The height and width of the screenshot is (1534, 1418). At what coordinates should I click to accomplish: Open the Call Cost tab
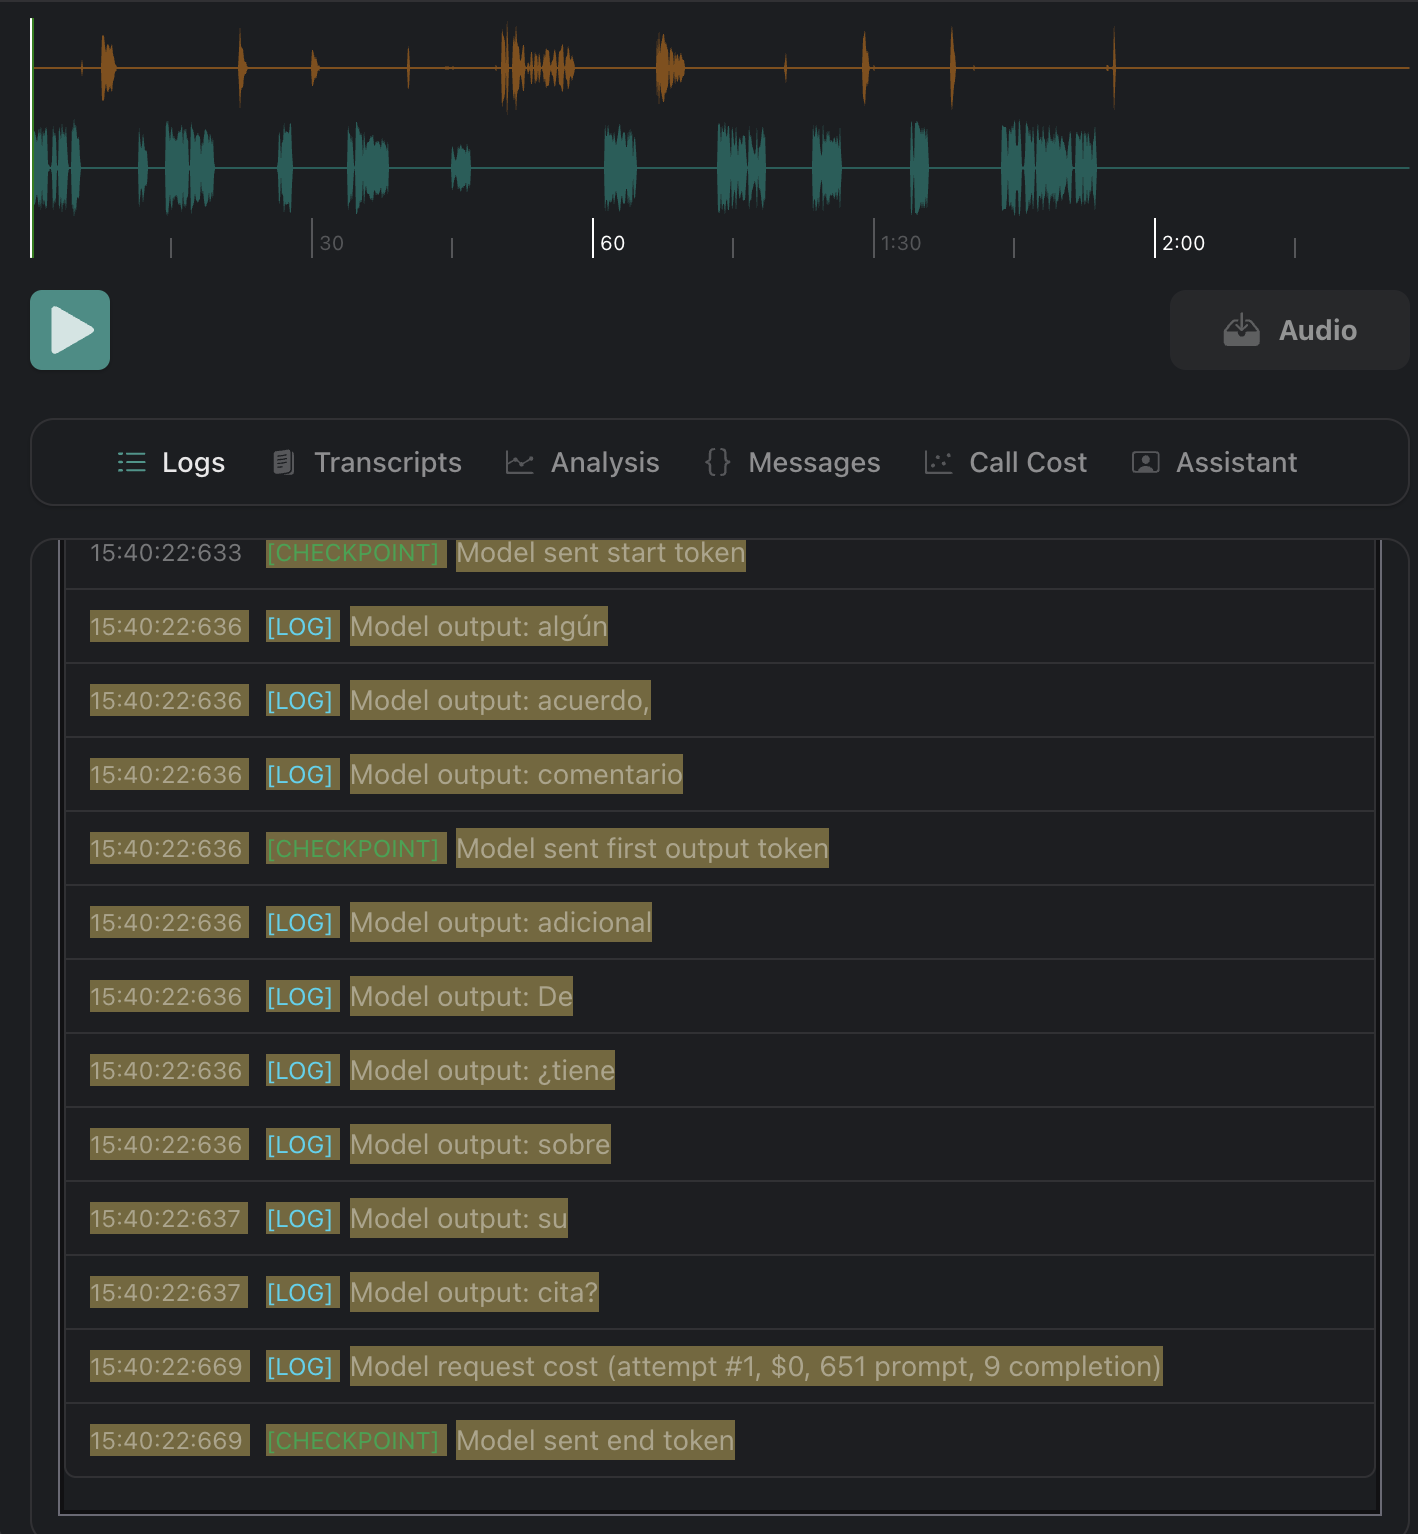[x=1027, y=462]
